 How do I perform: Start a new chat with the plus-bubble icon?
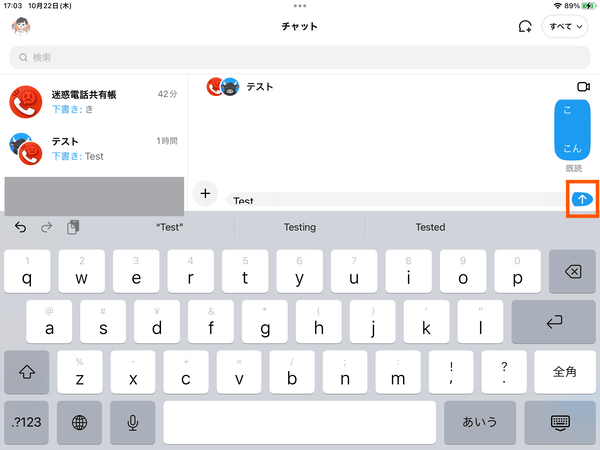click(x=525, y=26)
